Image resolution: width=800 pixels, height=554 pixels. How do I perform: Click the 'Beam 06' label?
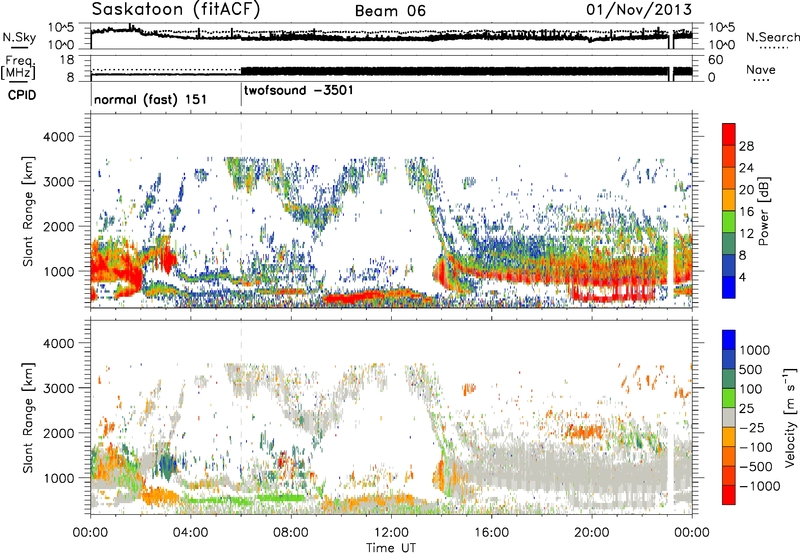(390, 11)
